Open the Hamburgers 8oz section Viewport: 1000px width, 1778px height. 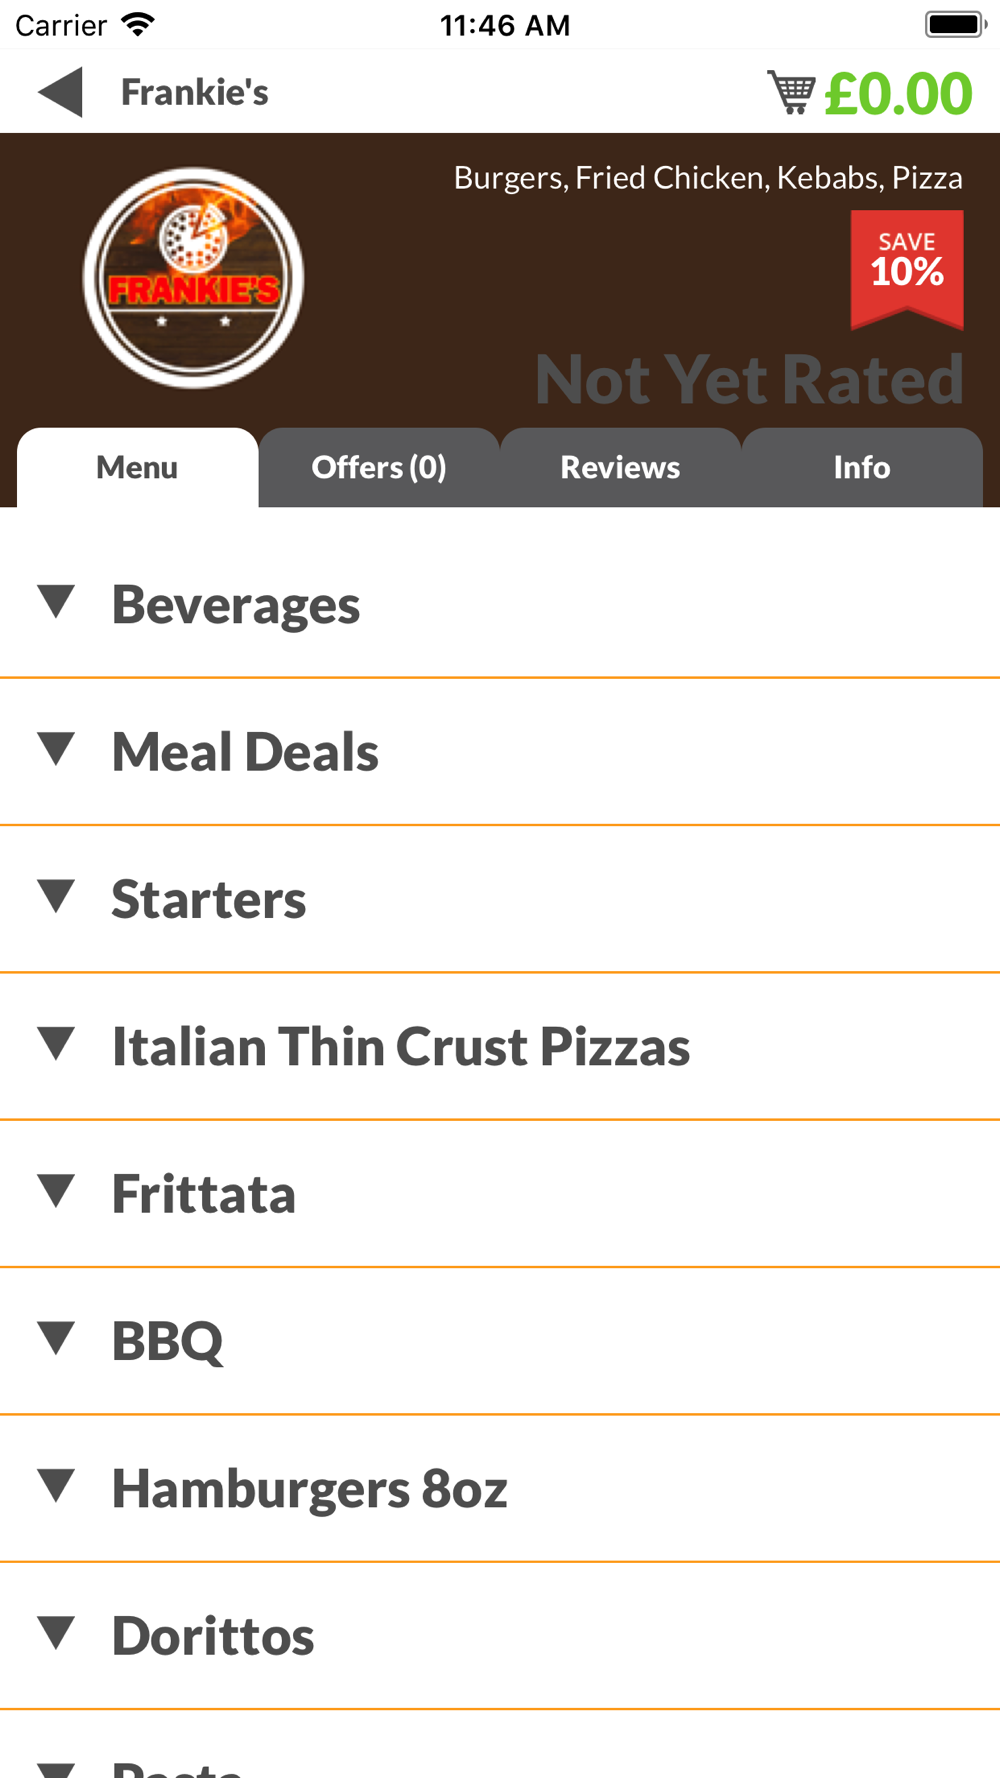coord(500,1488)
